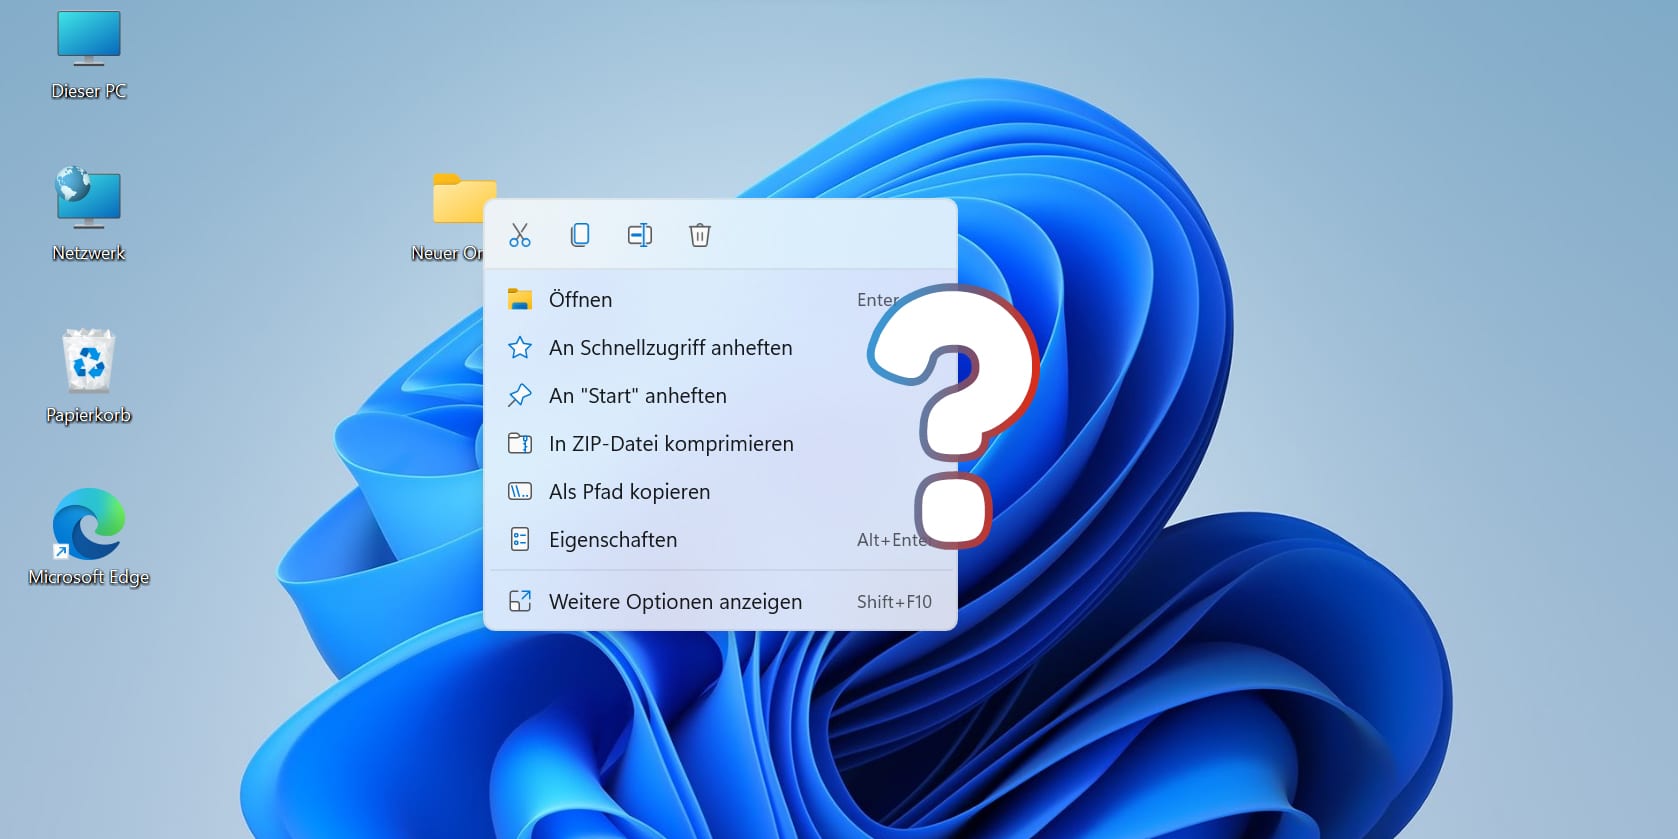Click the Cut scissors icon in context menu
The width and height of the screenshot is (1678, 839).
520,235
